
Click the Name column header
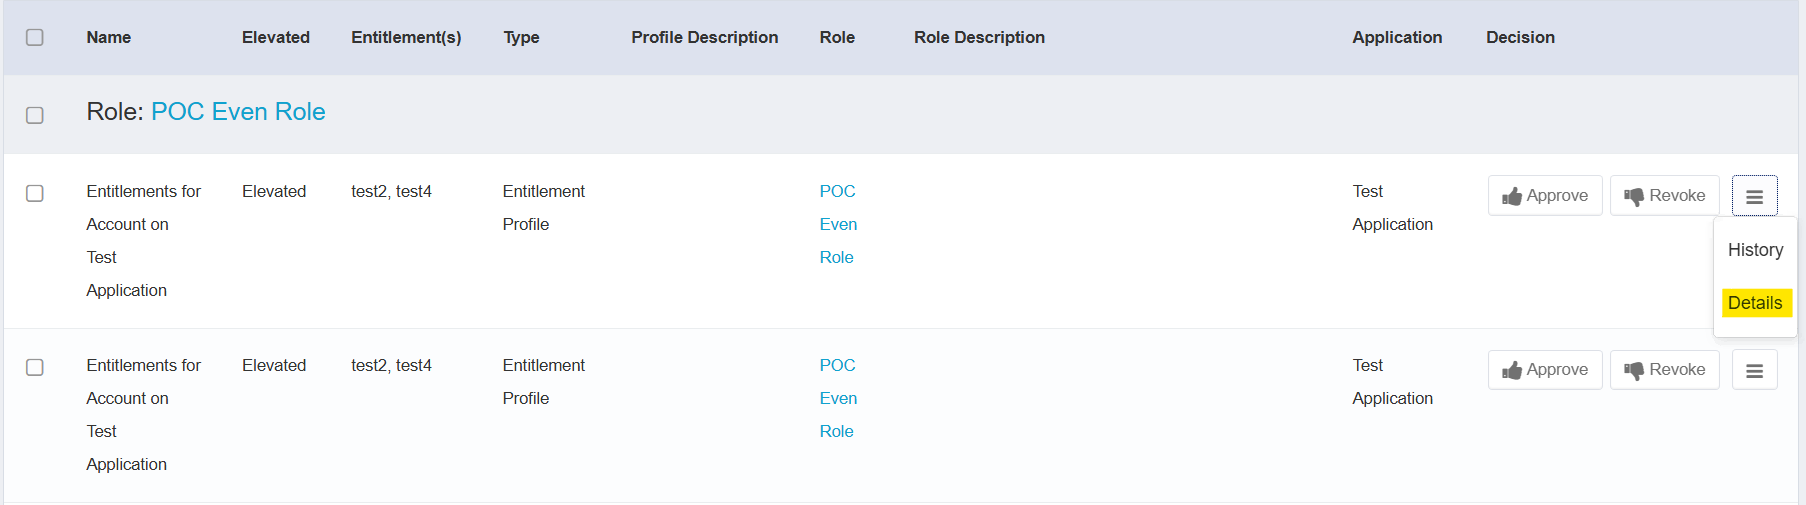pyautogui.click(x=108, y=37)
